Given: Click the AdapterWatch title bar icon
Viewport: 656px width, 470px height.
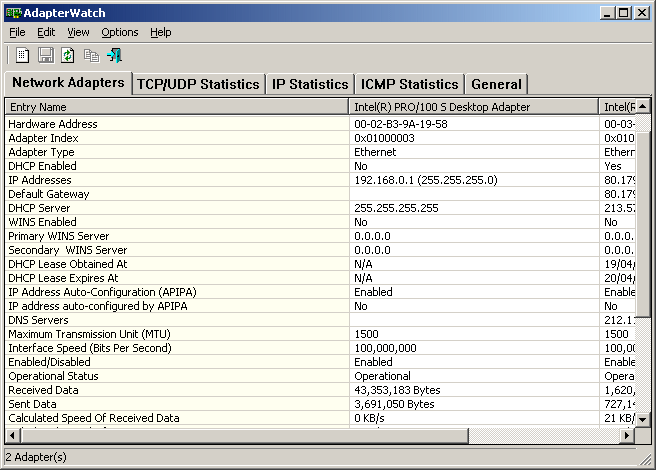Looking at the screenshot, I should [x=12, y=12].
